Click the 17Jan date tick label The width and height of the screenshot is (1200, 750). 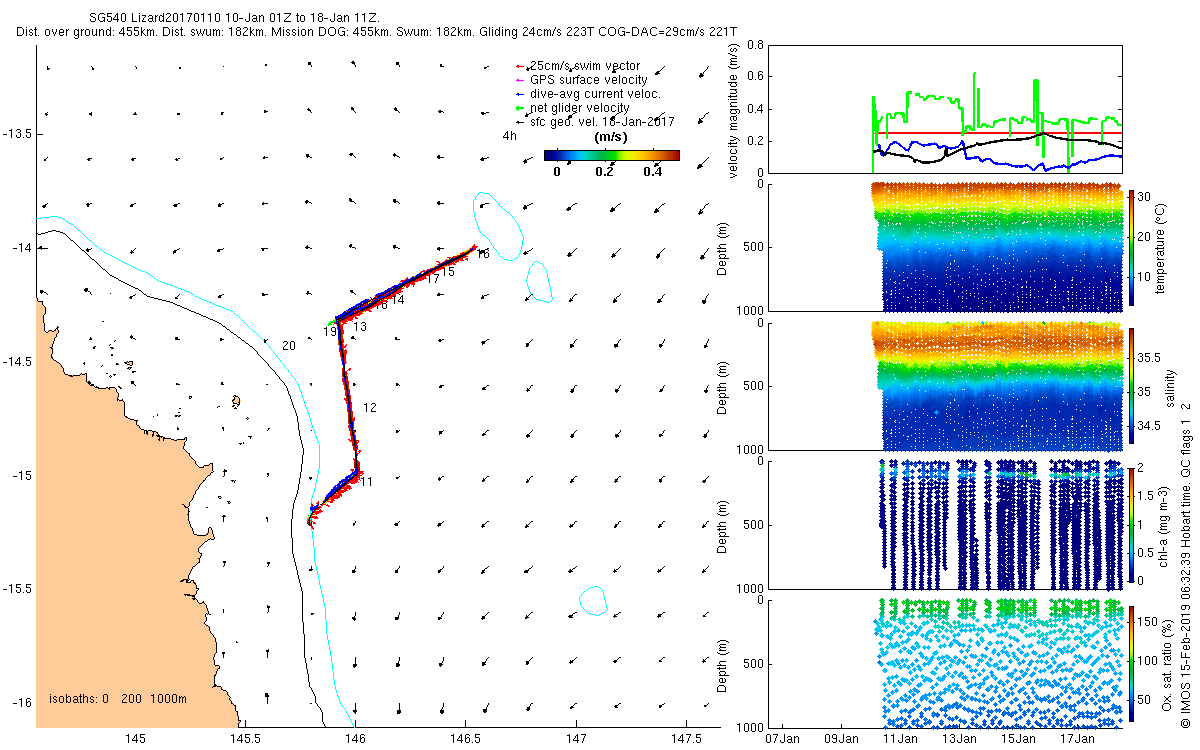point(1077,739)
